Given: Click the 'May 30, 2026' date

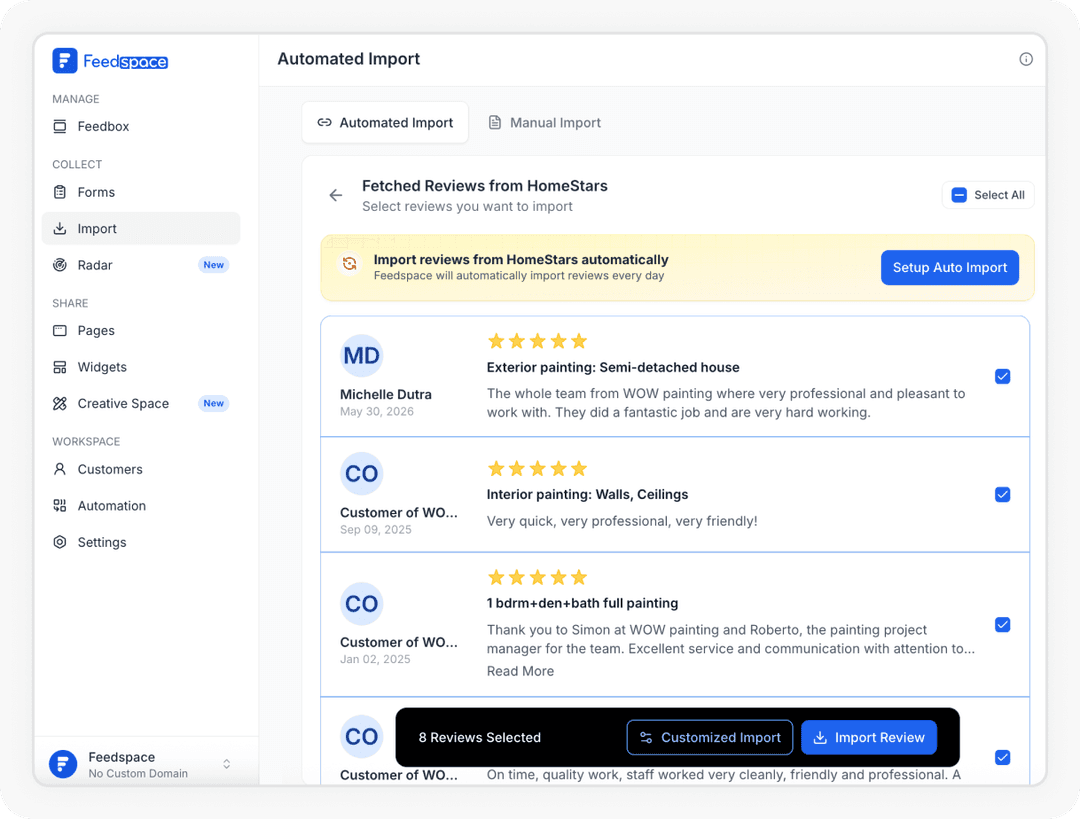Looking at the screenshot, I should pyautogui.click(x=377, y=412).
